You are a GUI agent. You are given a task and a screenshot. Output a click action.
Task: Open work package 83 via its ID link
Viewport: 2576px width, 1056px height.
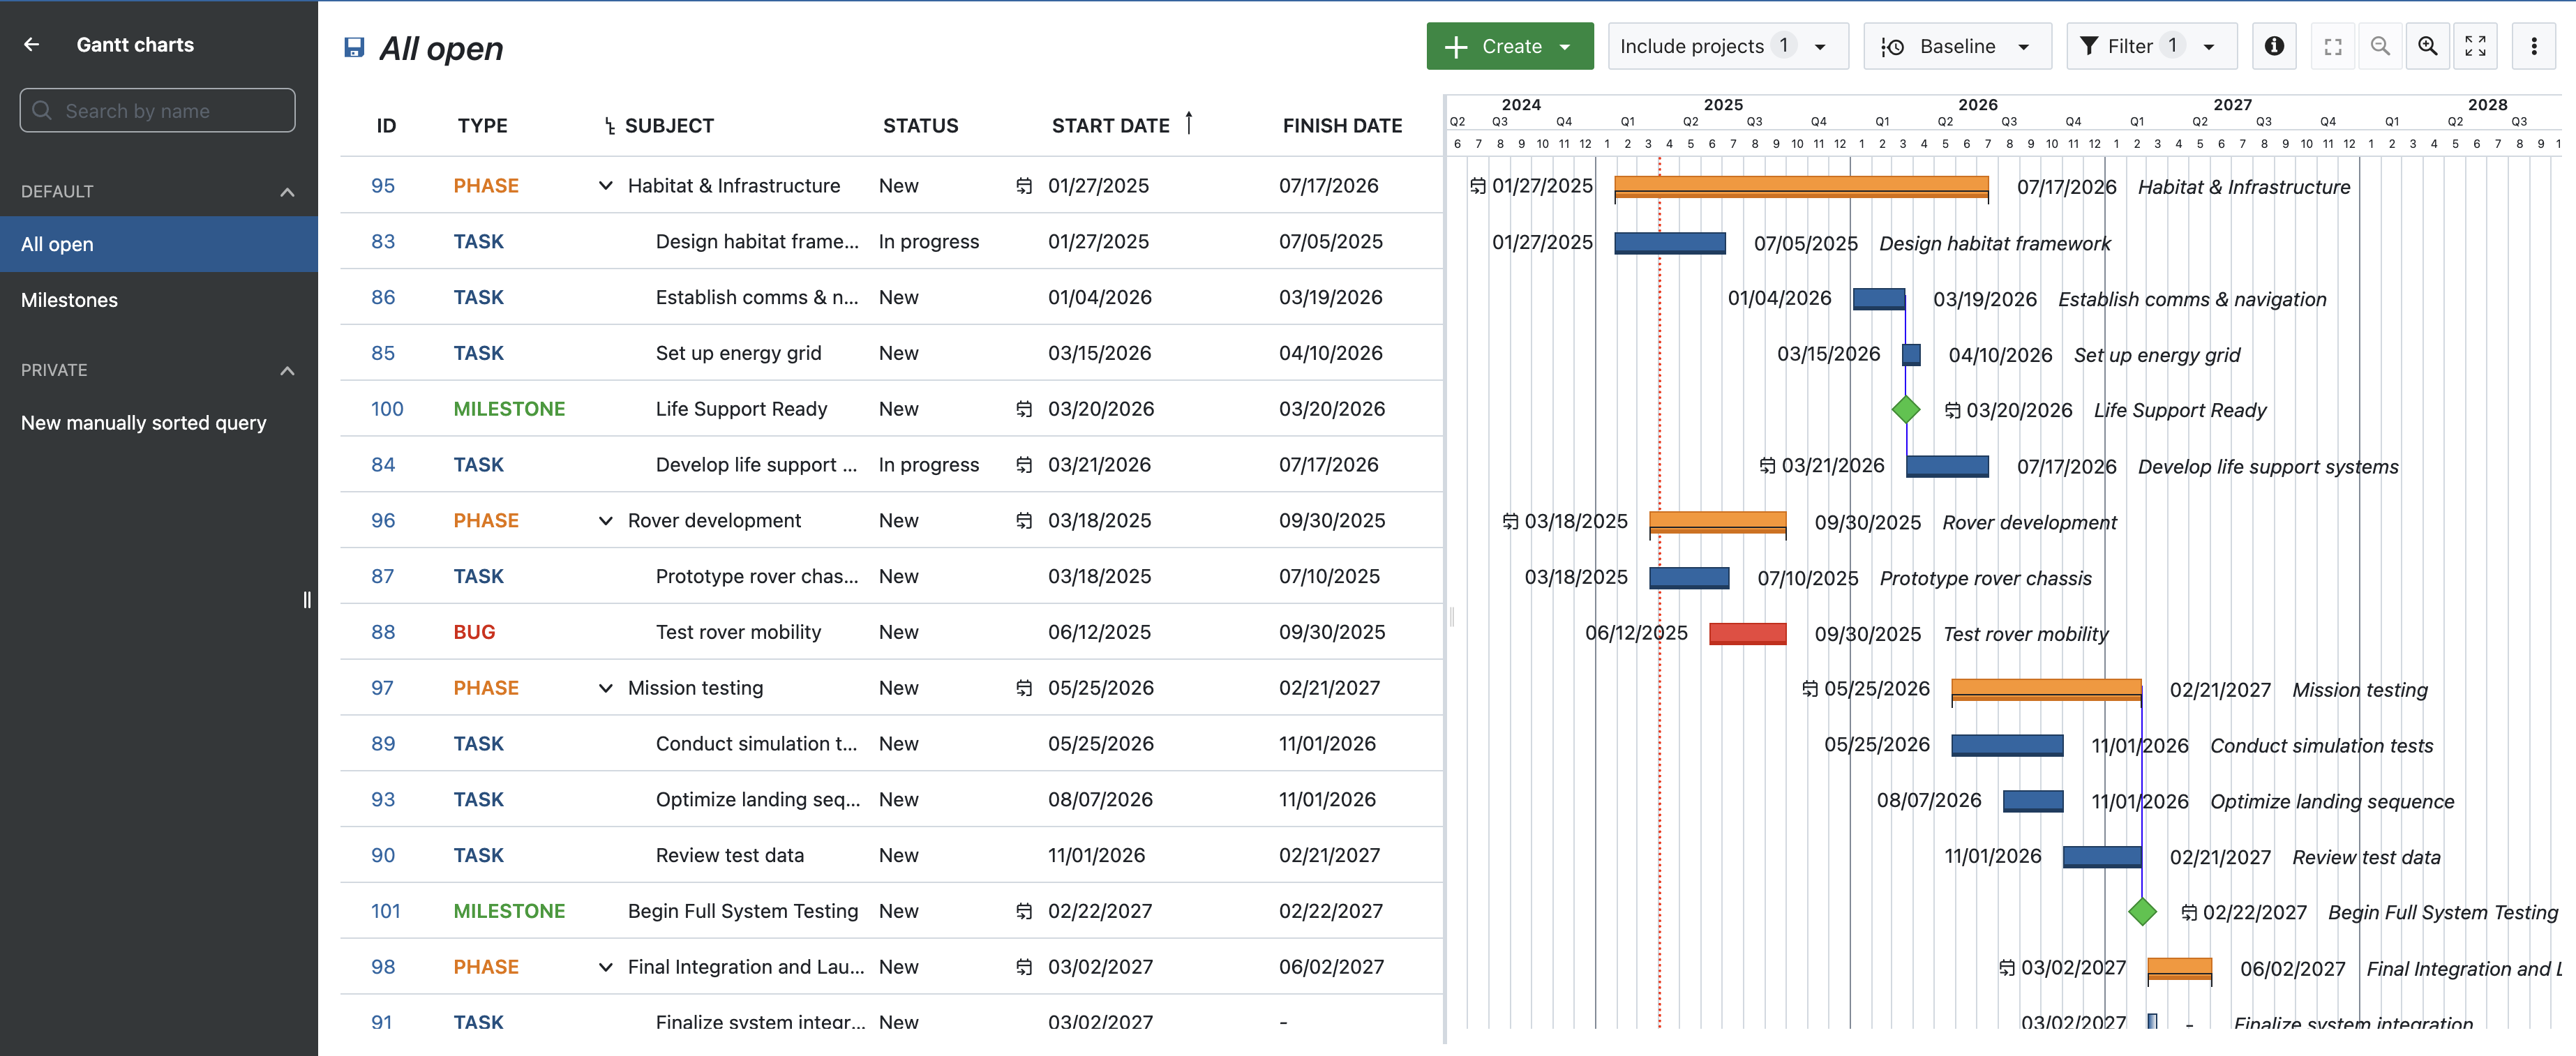click(383, 241)
